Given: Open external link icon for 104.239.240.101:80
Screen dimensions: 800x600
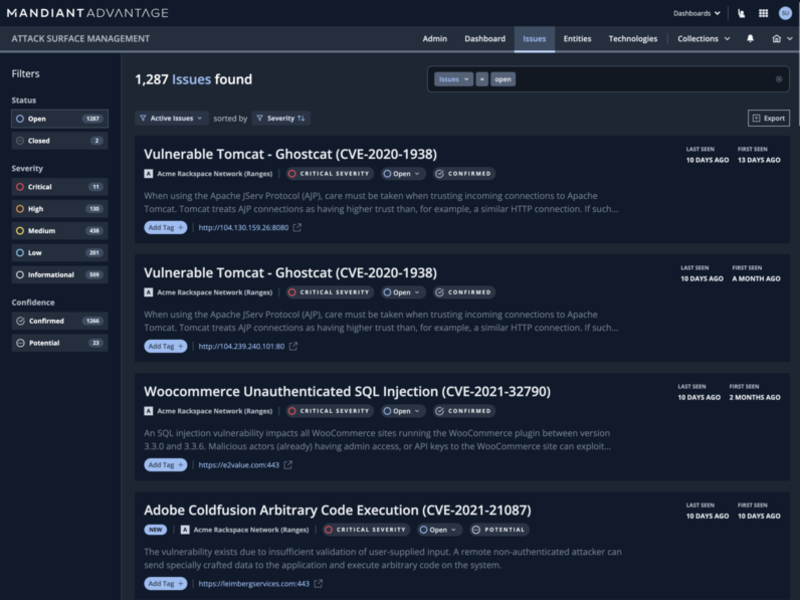Looking at the screenshot, I should point(293,346).
